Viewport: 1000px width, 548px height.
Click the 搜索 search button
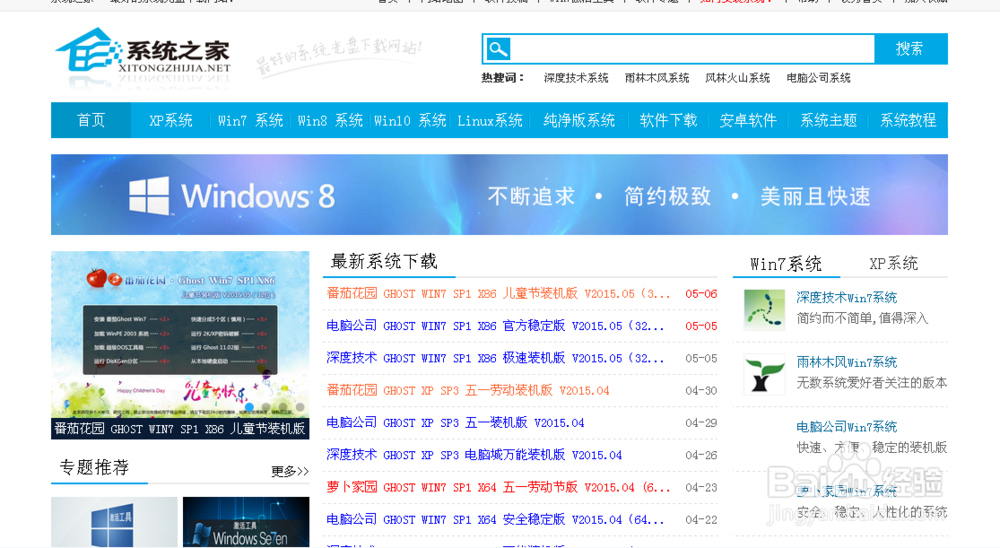point(910,49)
